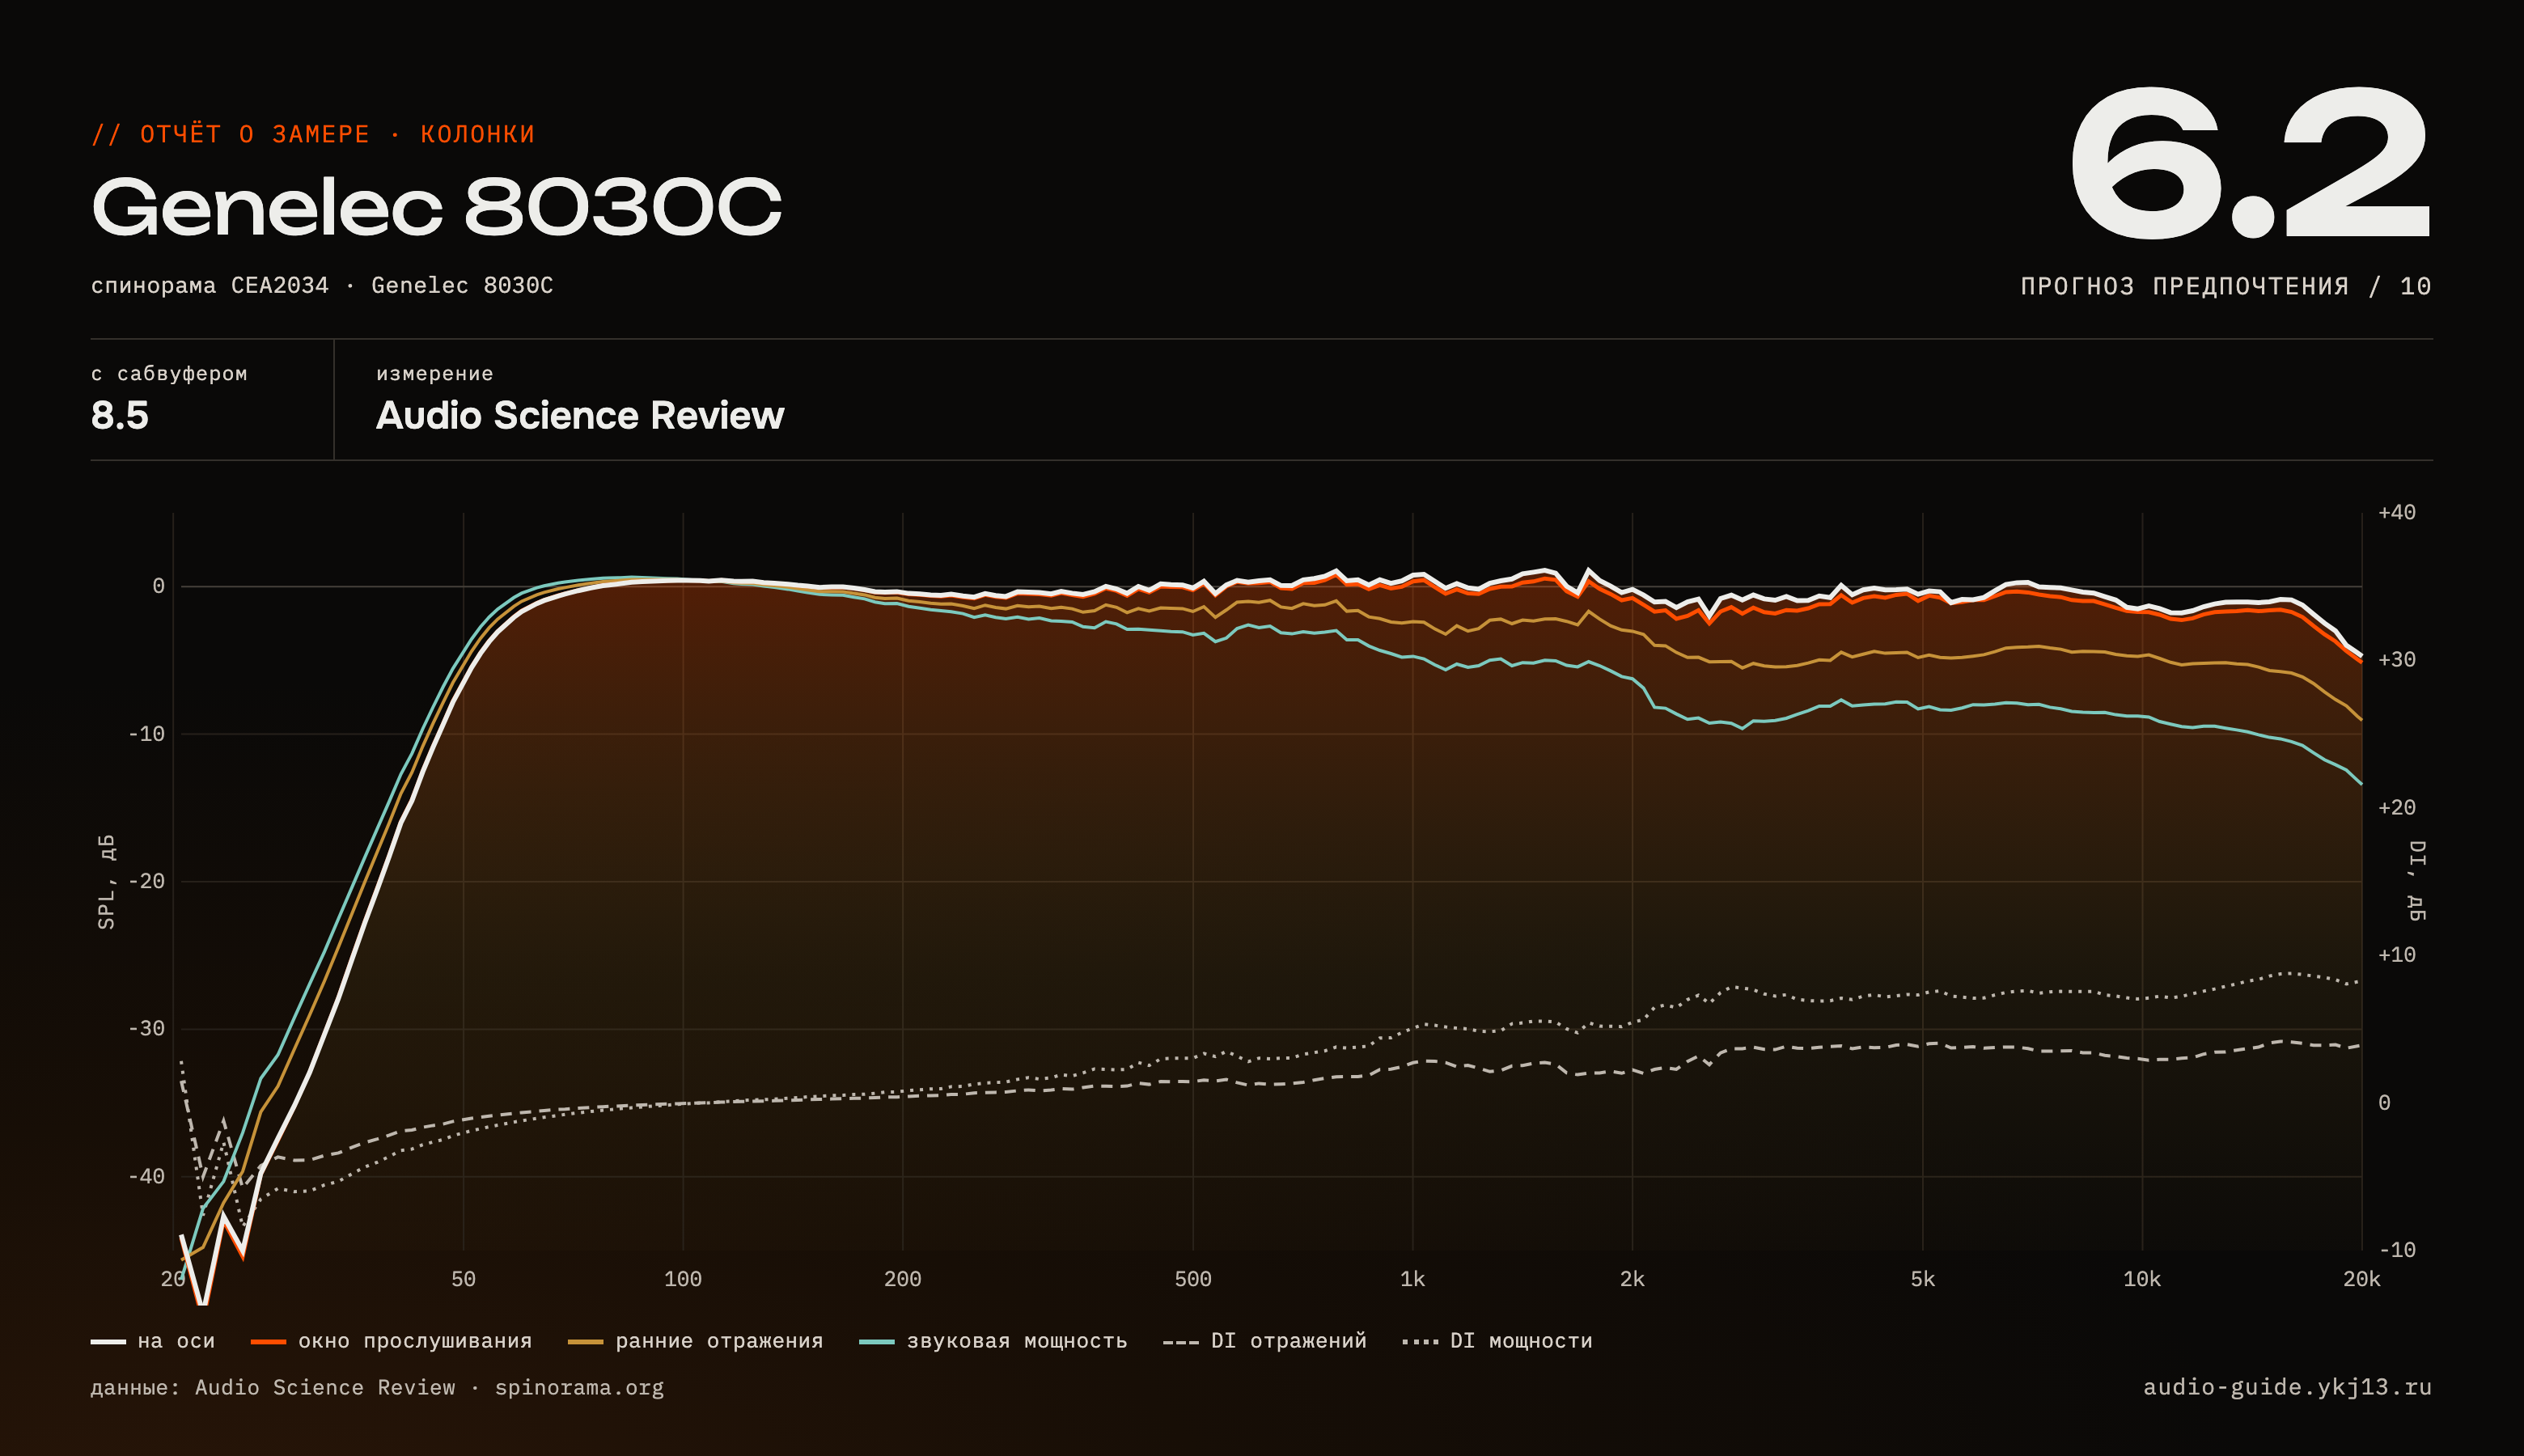The image size is (2524, 1456).
Task: Click the "2k" frequency axis label
Action: tap(1633, 1279)
